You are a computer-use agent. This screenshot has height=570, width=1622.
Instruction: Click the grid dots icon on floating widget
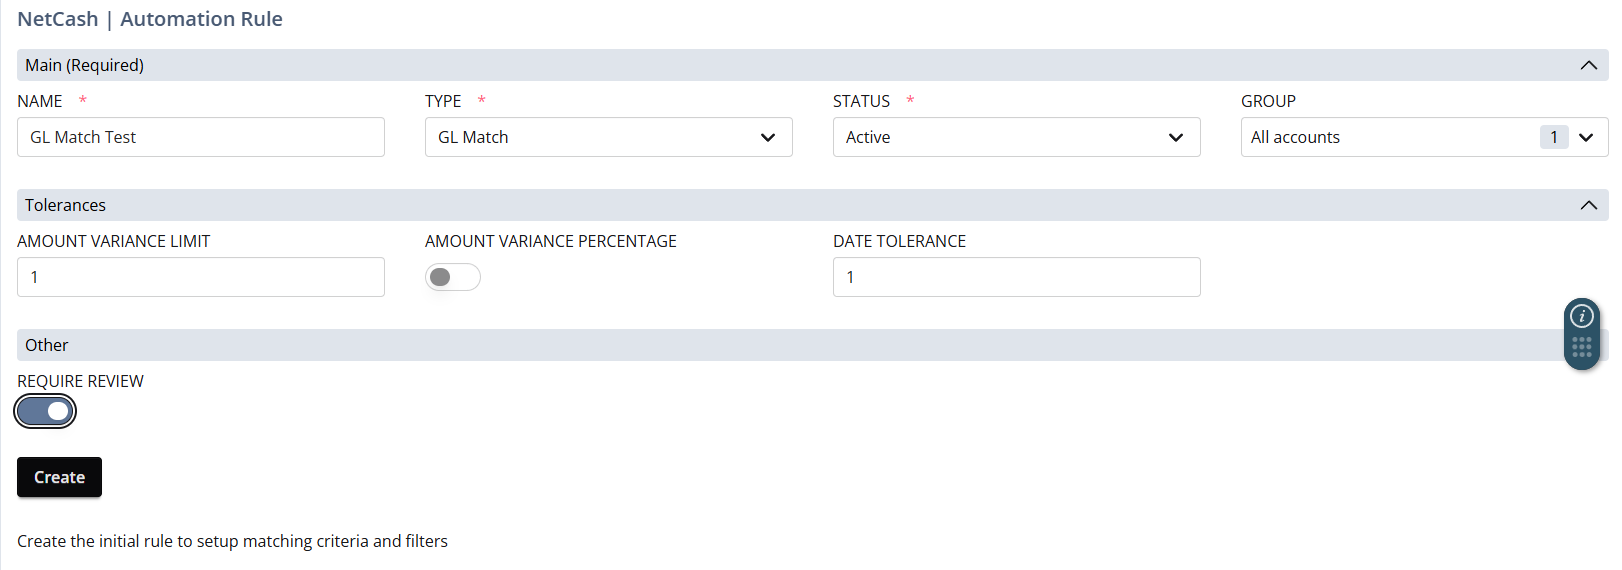coord(1582,347)
